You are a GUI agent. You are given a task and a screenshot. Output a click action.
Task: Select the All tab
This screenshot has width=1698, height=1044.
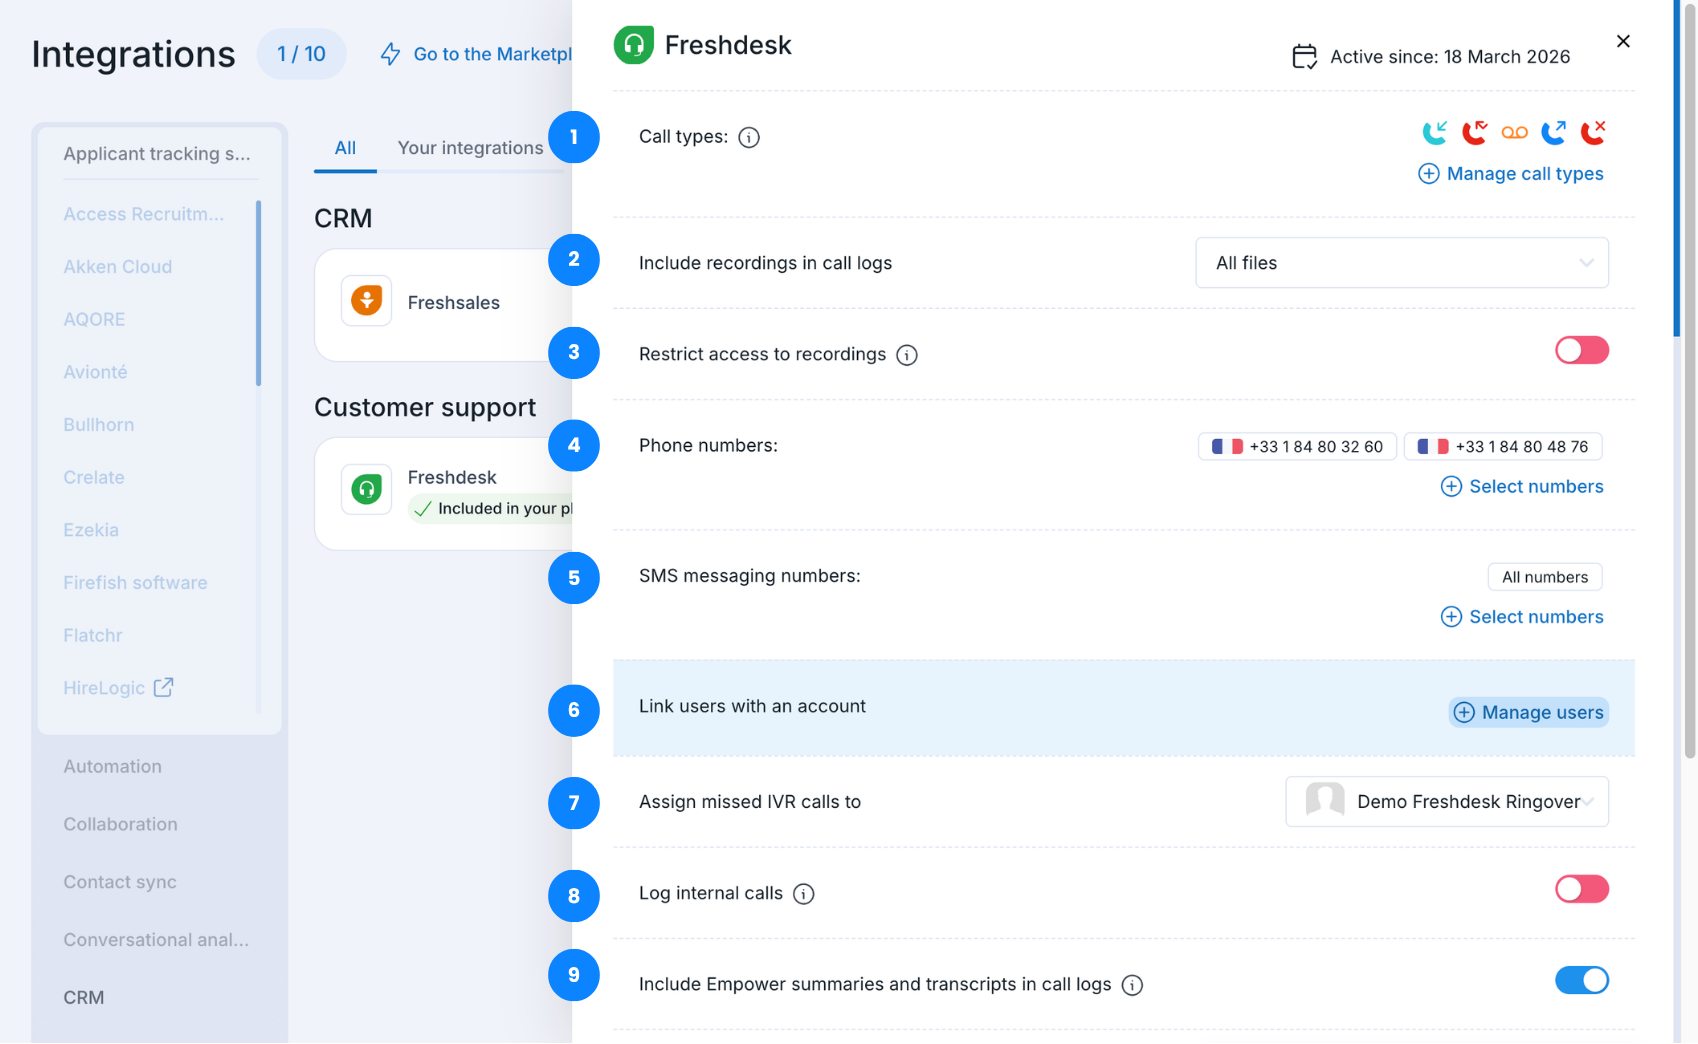click(x=345, y=148)
